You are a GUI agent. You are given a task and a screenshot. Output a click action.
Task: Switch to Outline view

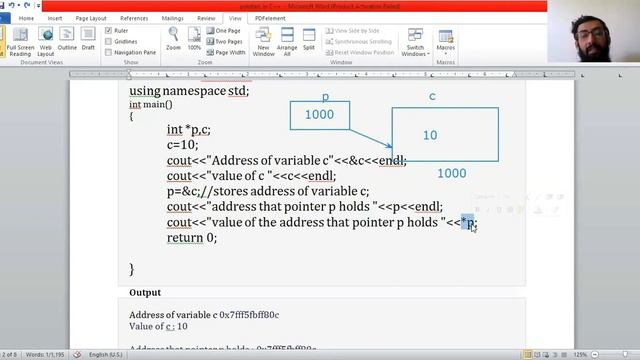[x=67, y=39]
